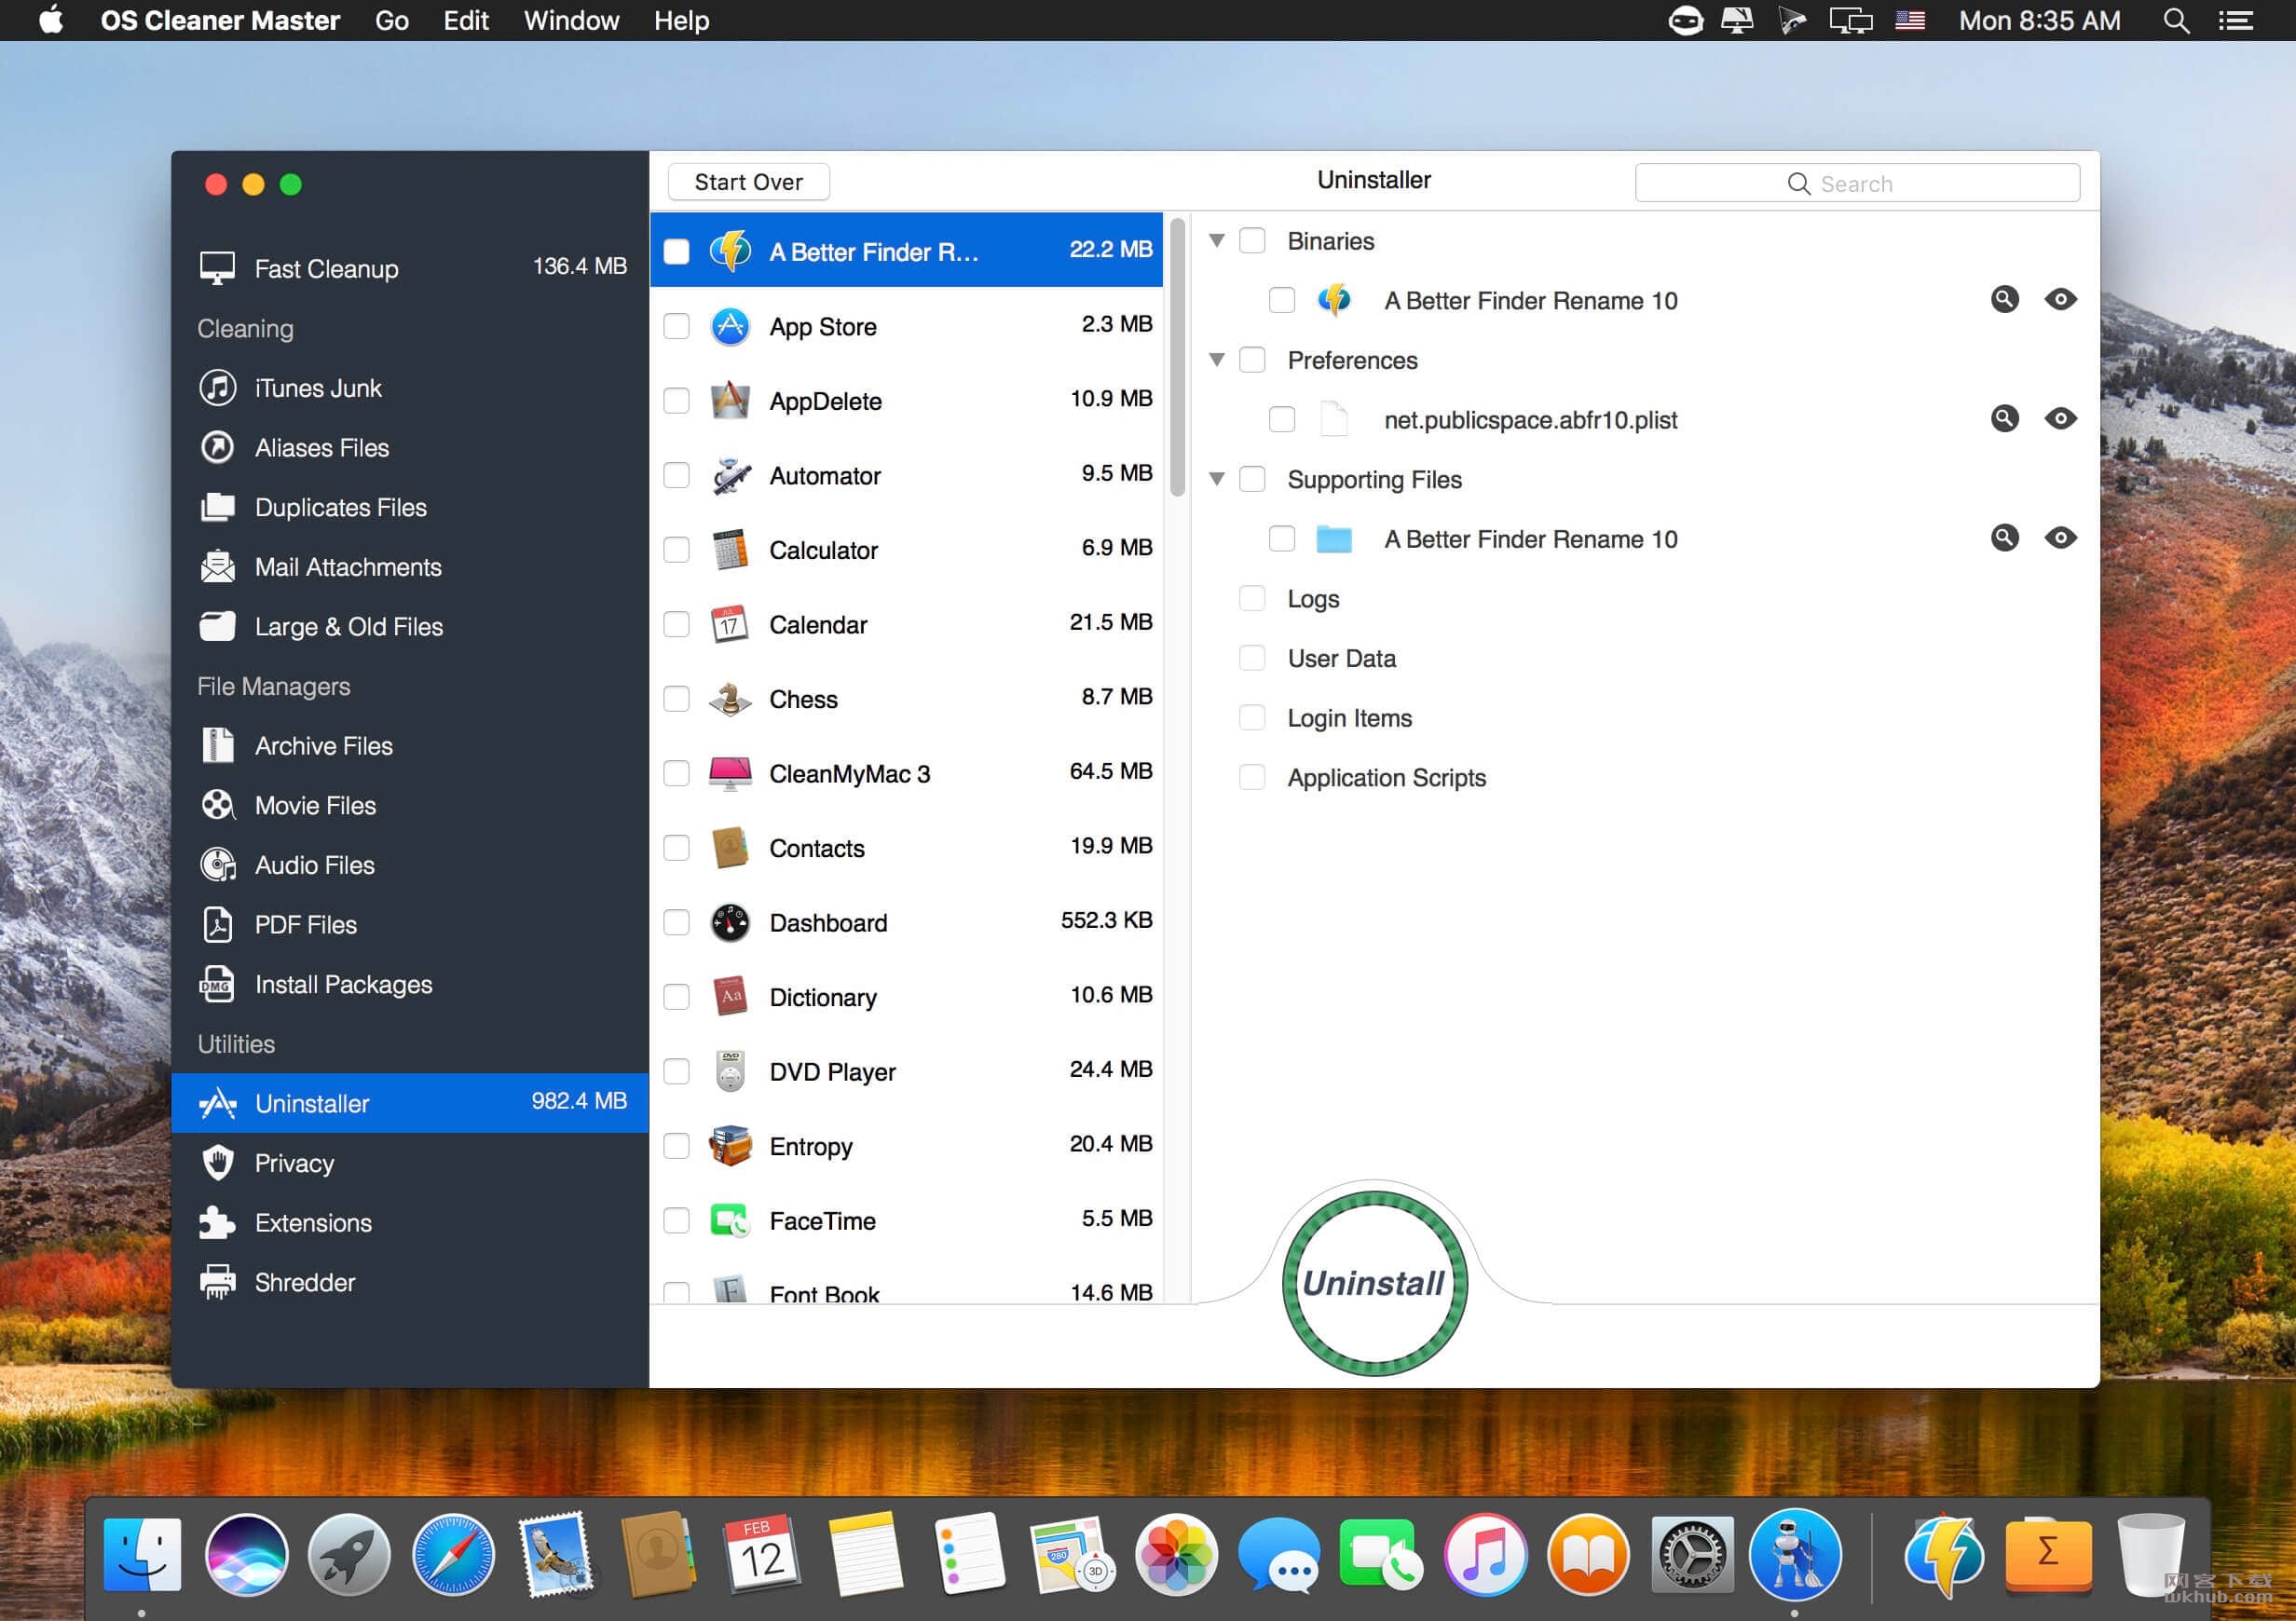Open Large & Old Files
Screen dimensions: 2296x1621
(410, 626)
